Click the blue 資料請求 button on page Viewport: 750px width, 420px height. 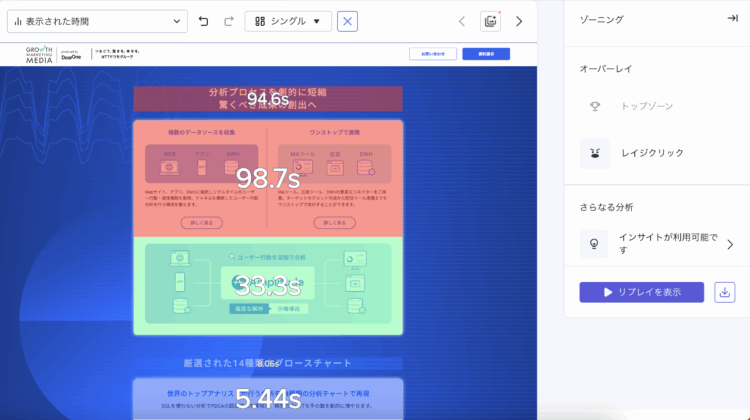(x=486, y=54)
